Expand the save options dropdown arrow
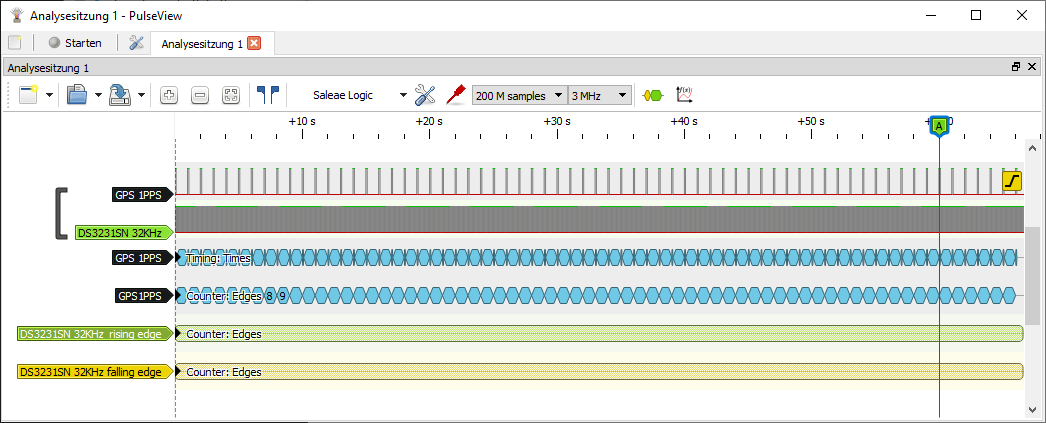Viewport: 1046px width, 423px height. (141, 95)
